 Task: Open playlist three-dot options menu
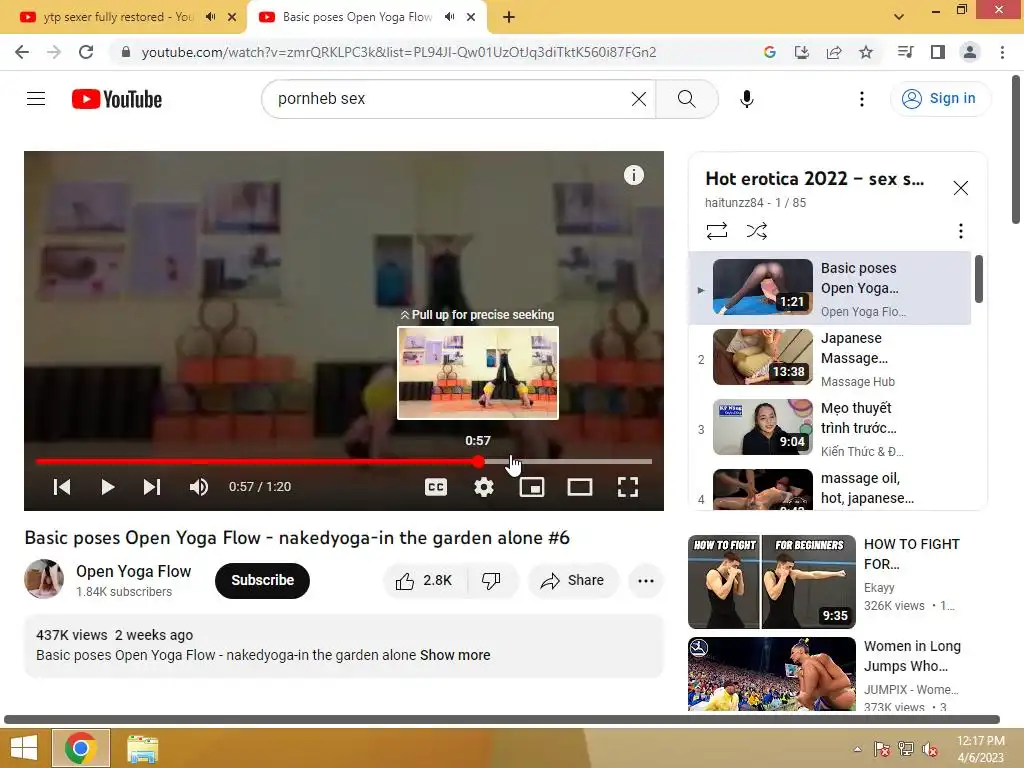click(x=960, y=231)
